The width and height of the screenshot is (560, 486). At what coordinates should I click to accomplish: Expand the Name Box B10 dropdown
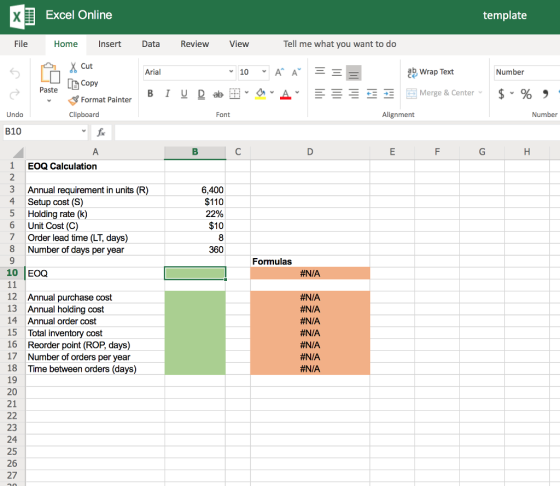tap(84, 131)
